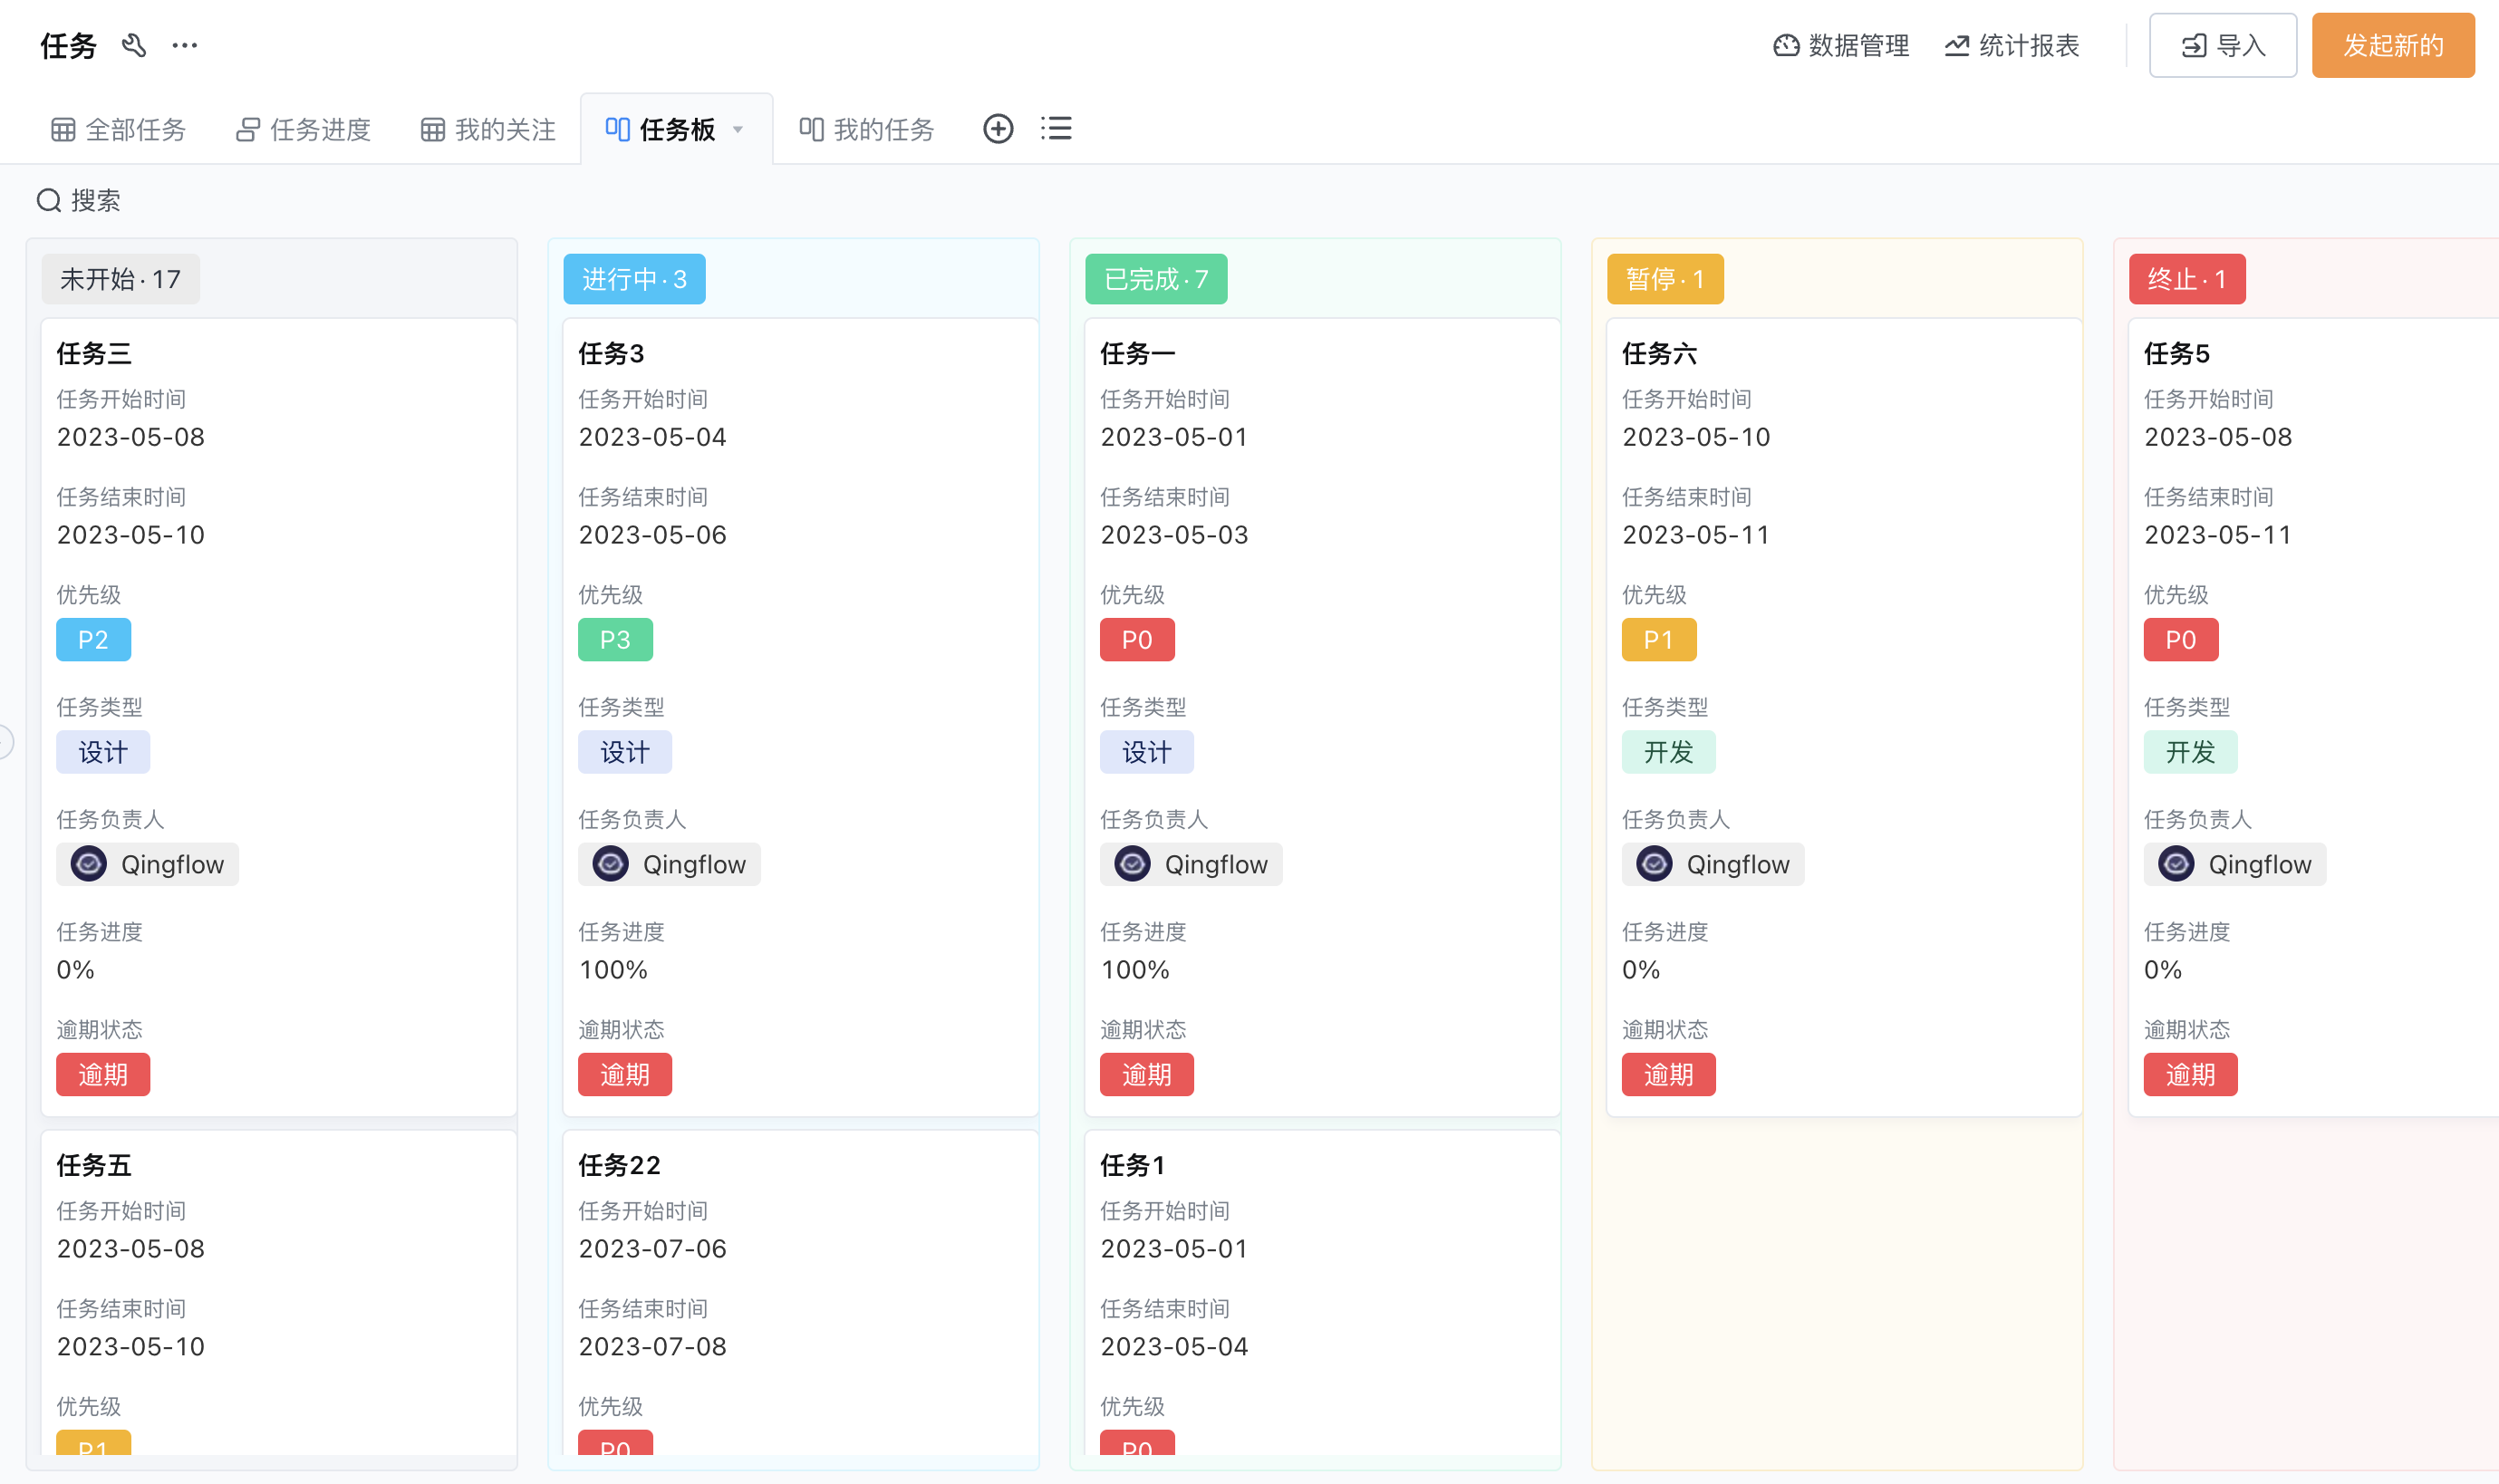Switch to the 我的关注 tab
This screenshot has width=2499, height=1484.
tap(488, 129)
